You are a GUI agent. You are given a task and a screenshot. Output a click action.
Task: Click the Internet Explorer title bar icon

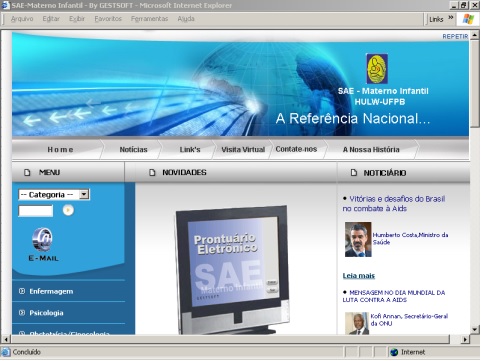(x=5, y=5)
